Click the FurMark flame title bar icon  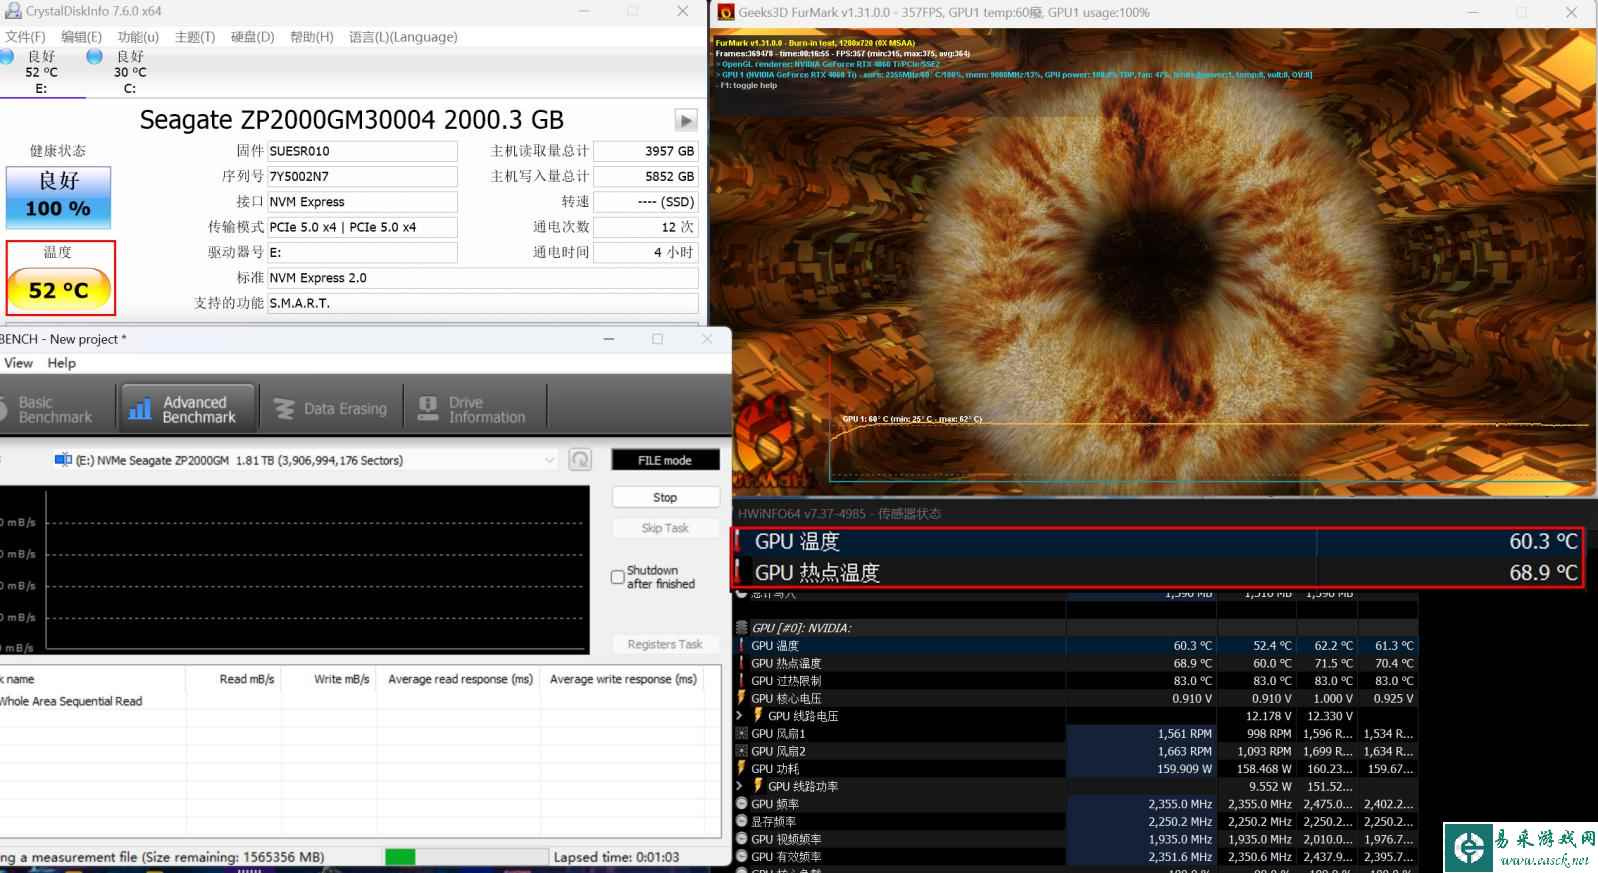[726, 12]
